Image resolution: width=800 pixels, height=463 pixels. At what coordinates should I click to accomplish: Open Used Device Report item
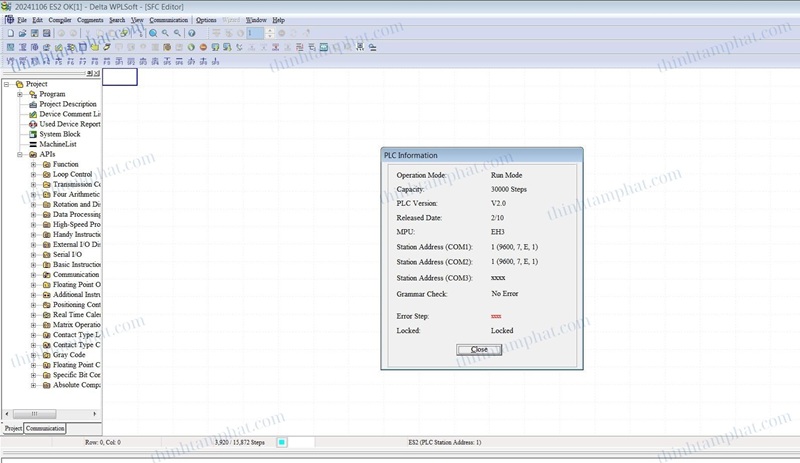click(69, 124)
